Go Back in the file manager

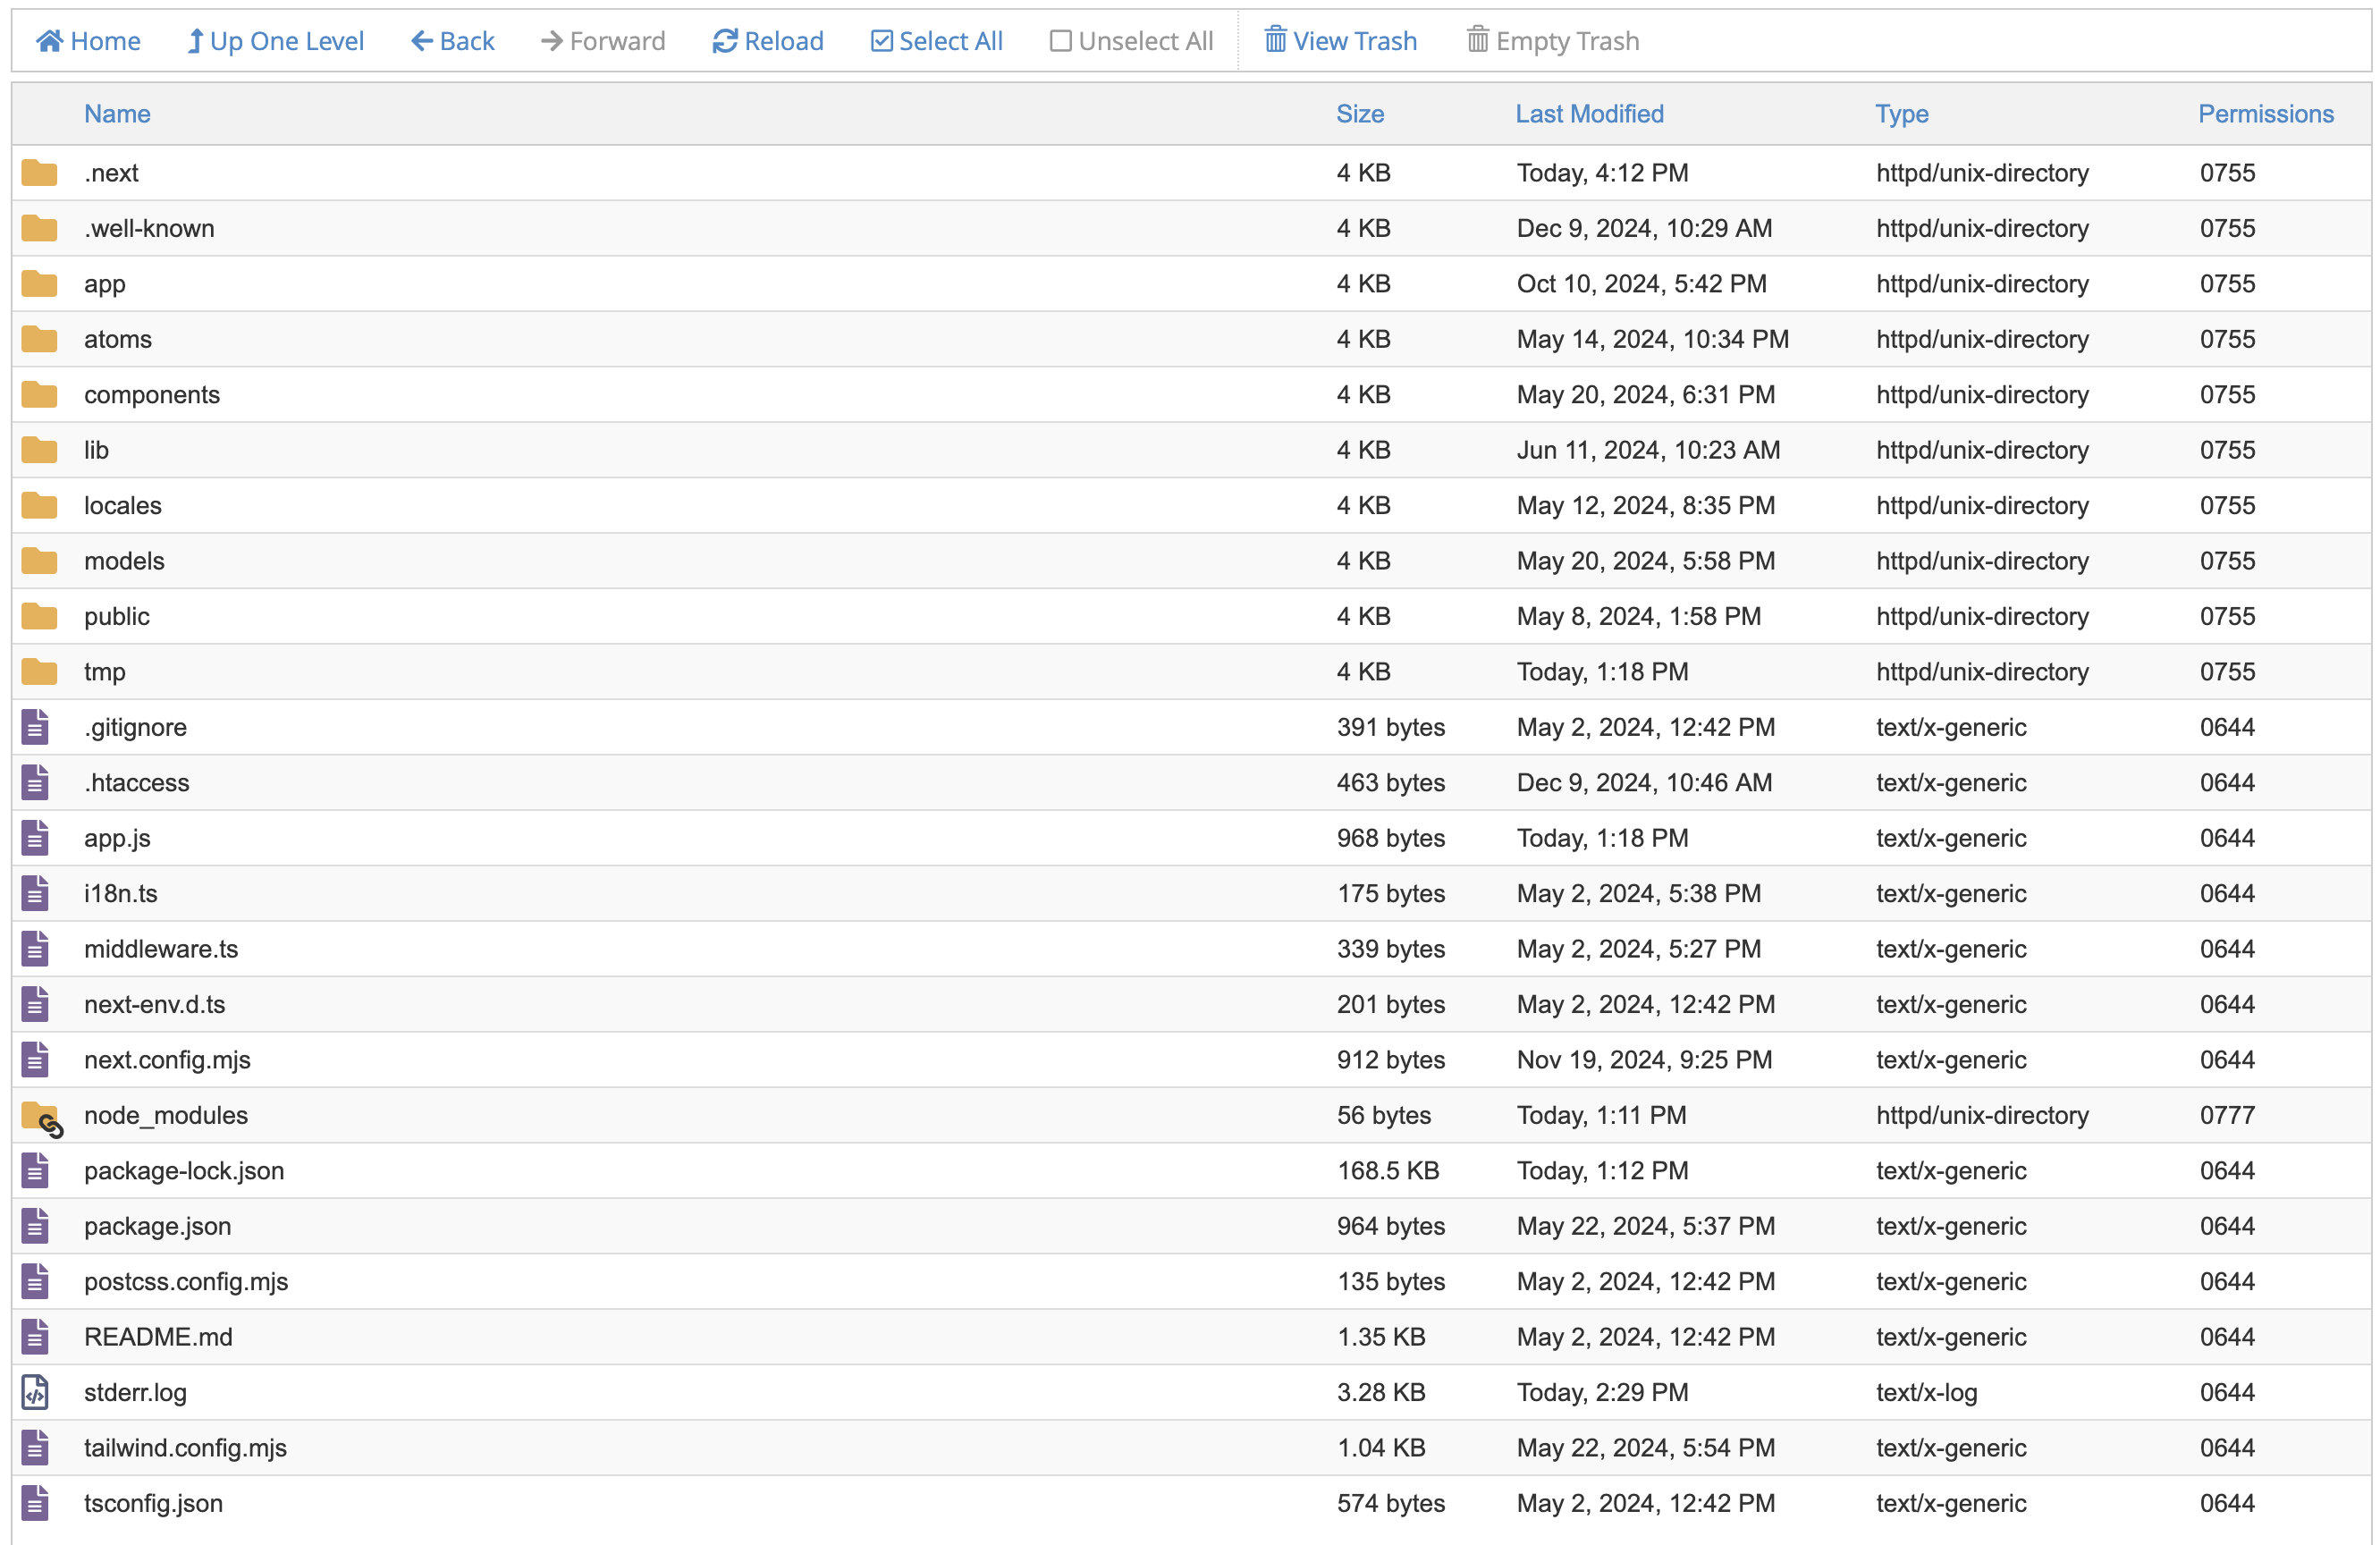[x=453, y=41]
